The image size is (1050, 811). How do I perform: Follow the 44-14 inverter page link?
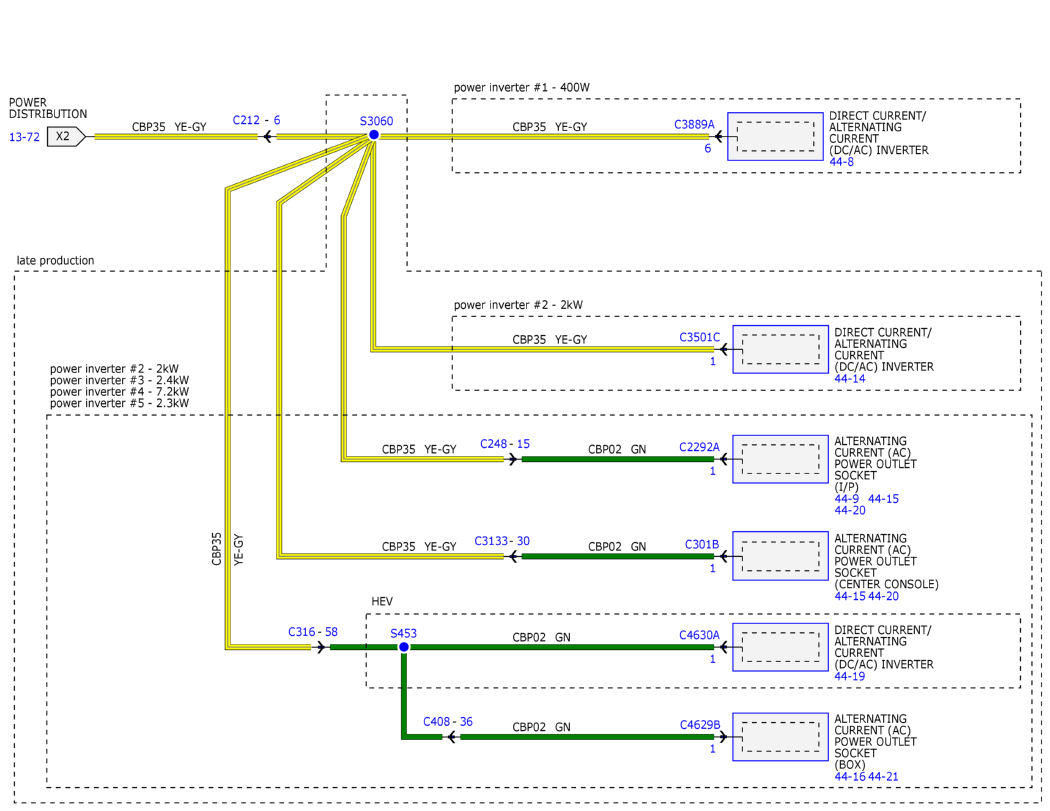coord(850,379)
